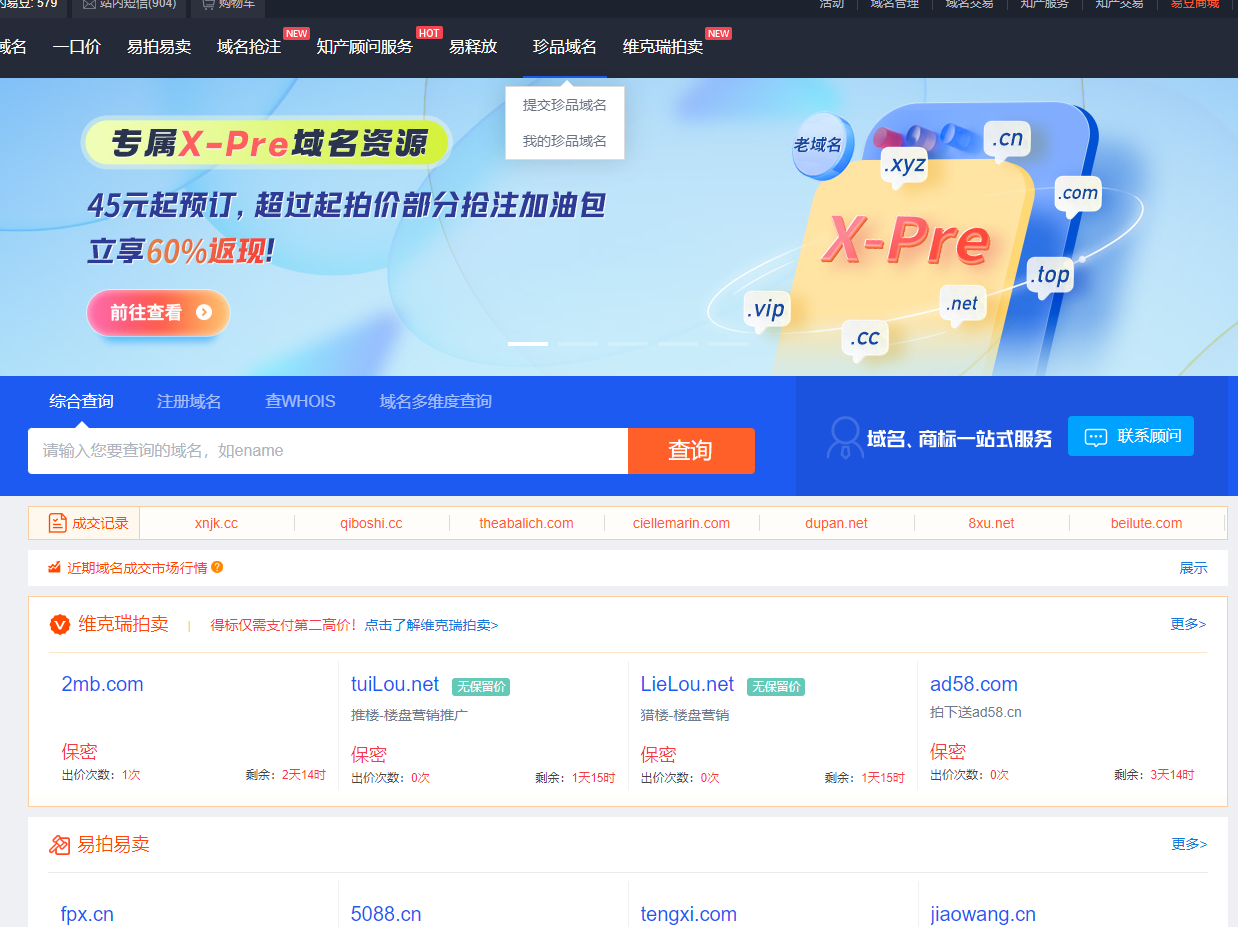Screen dimensions: 1238x927
Task: Select the third banner carousel indicator
Action: click(x=628, y=344)
